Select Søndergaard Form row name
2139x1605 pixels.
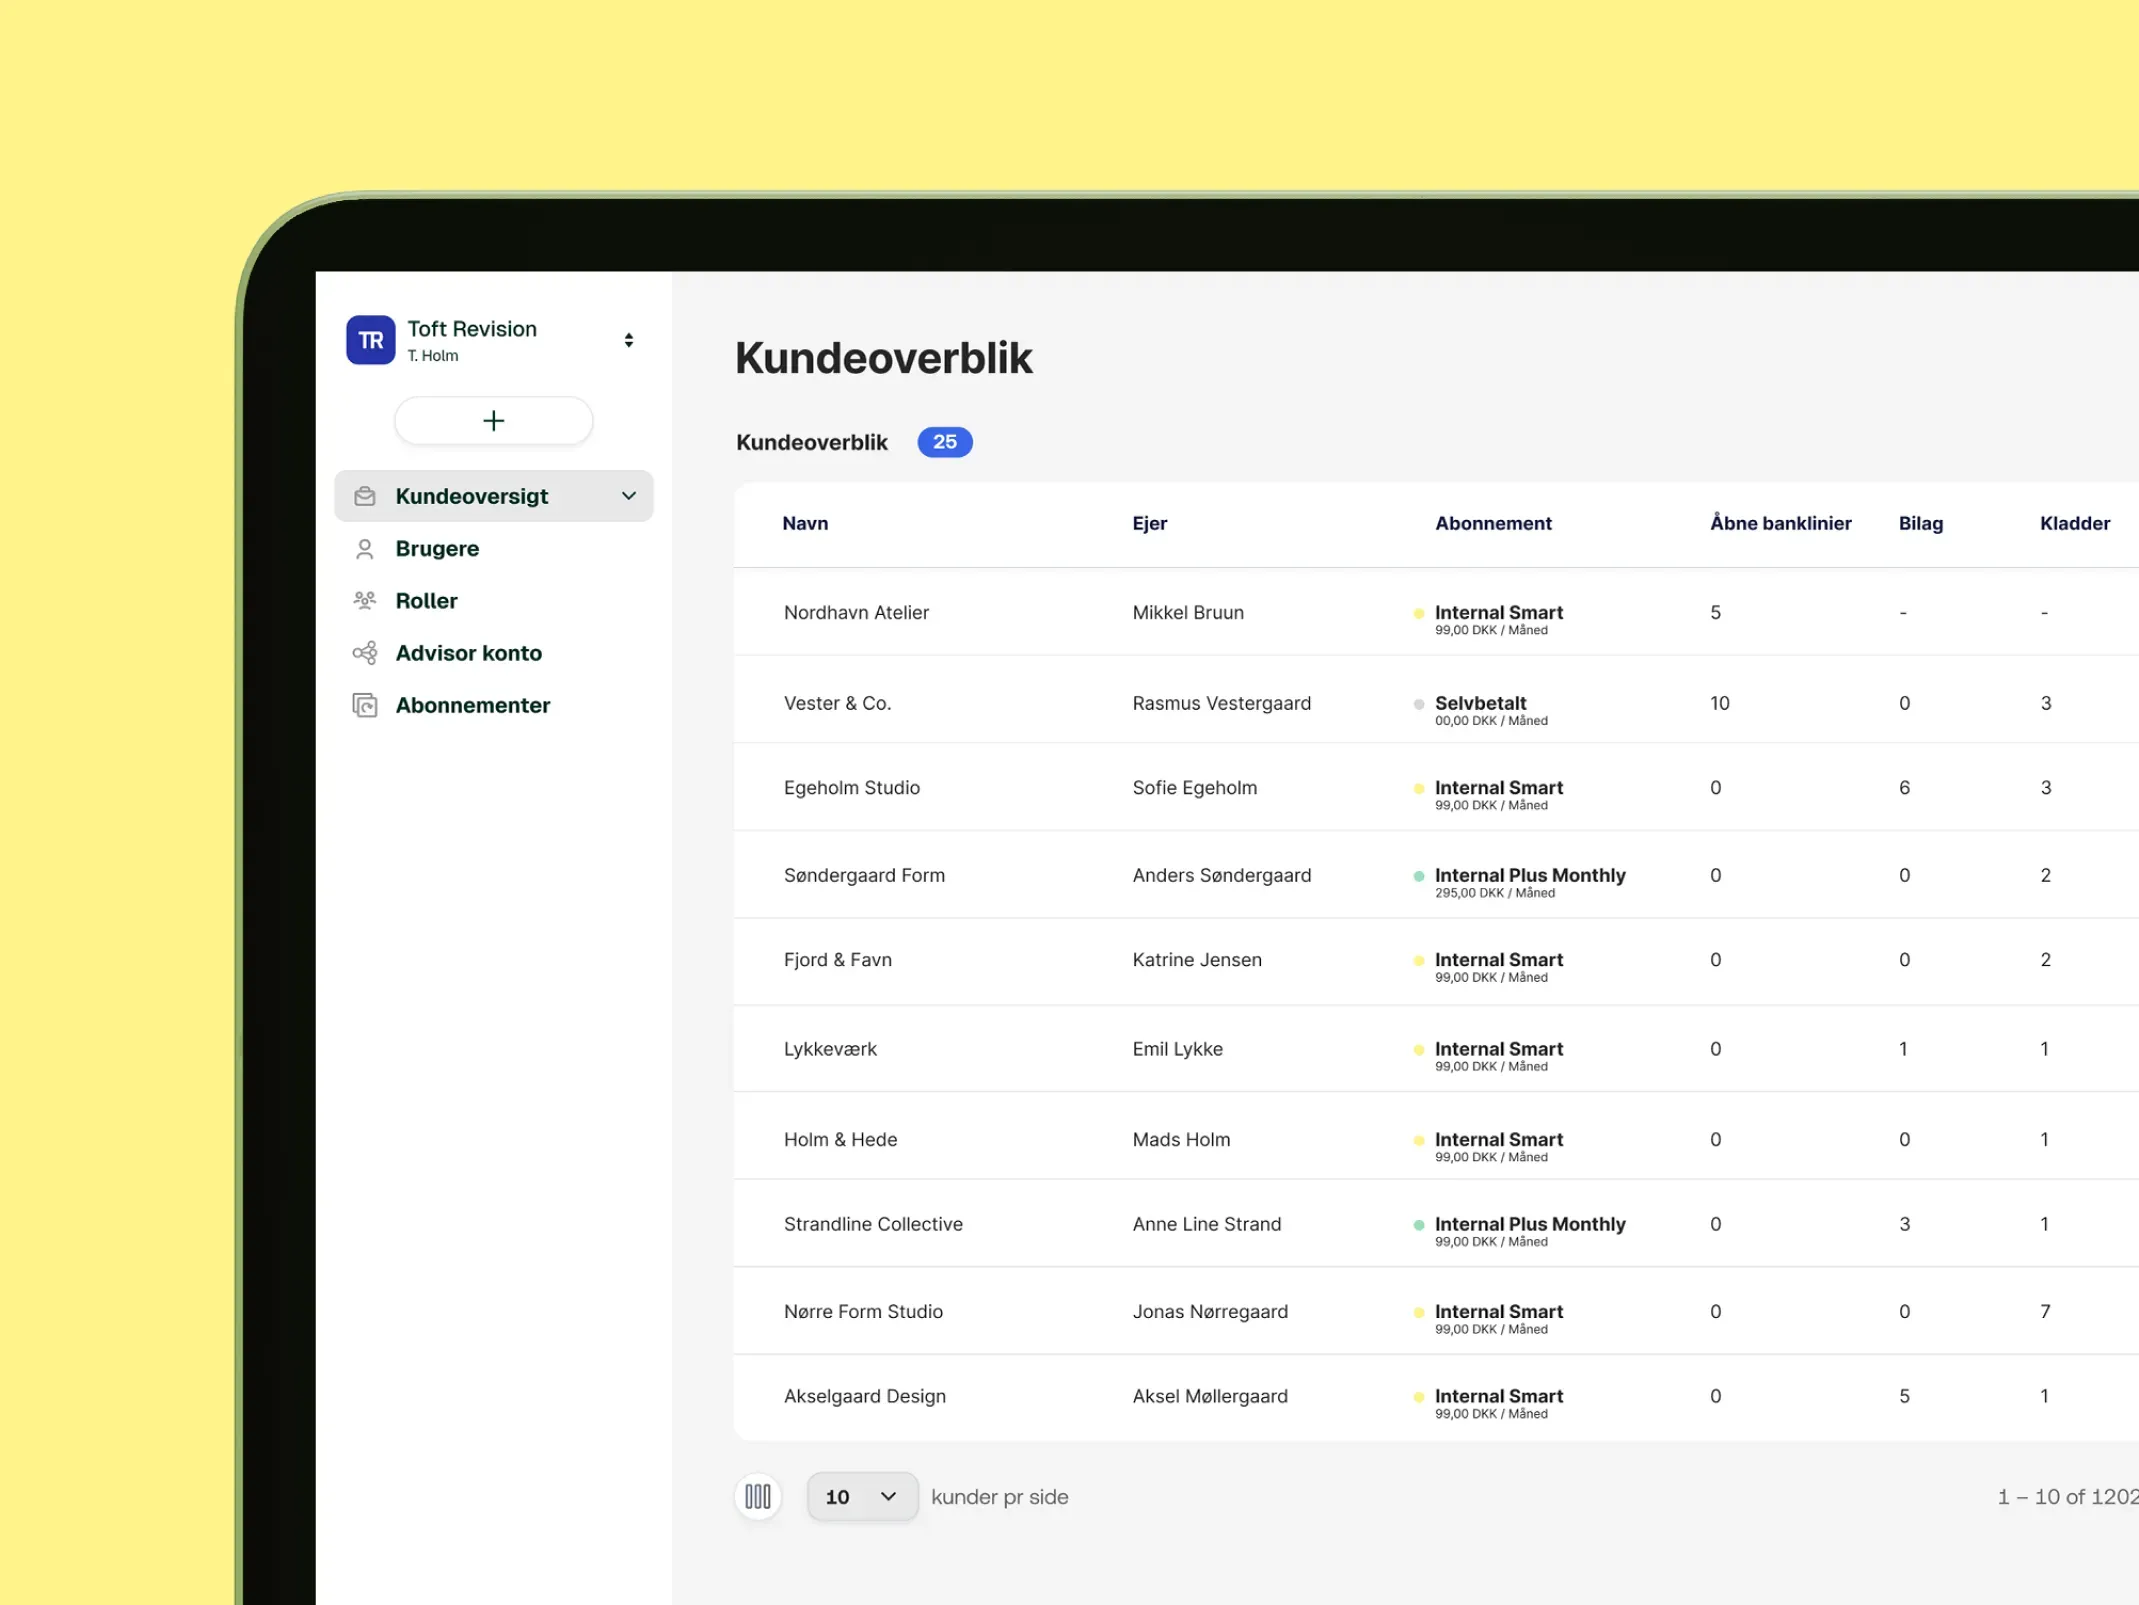[x=864, y=875]
